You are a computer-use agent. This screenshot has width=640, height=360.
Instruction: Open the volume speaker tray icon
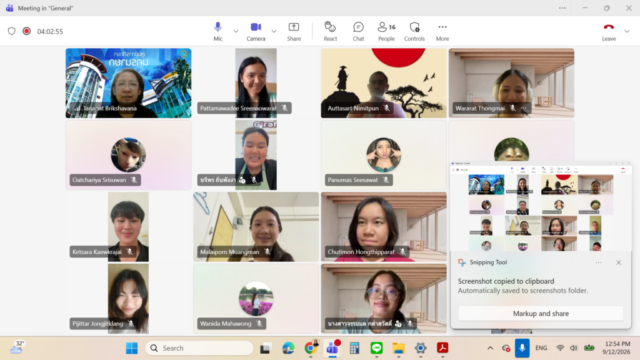pos(573,348)
